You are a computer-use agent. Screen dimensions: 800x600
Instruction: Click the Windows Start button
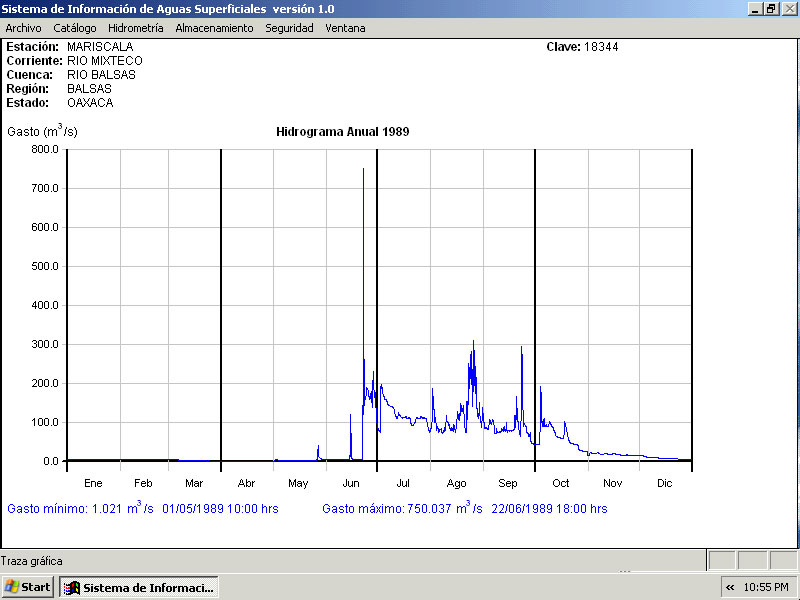[x=28, y=587]
